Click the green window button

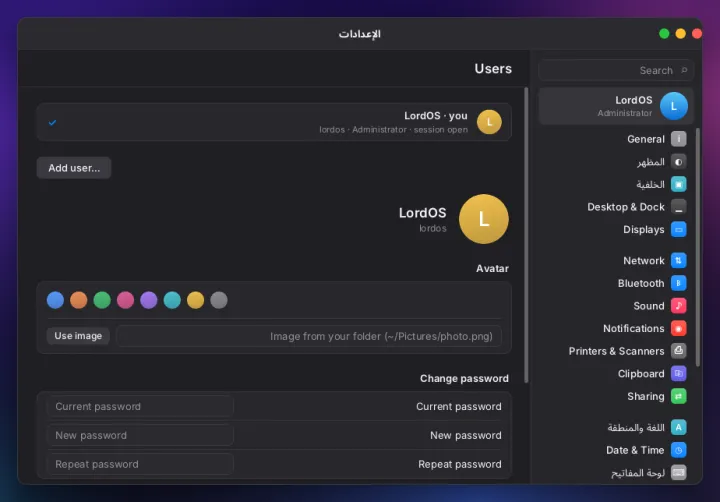pyautogui.click(x=664, y=34)
